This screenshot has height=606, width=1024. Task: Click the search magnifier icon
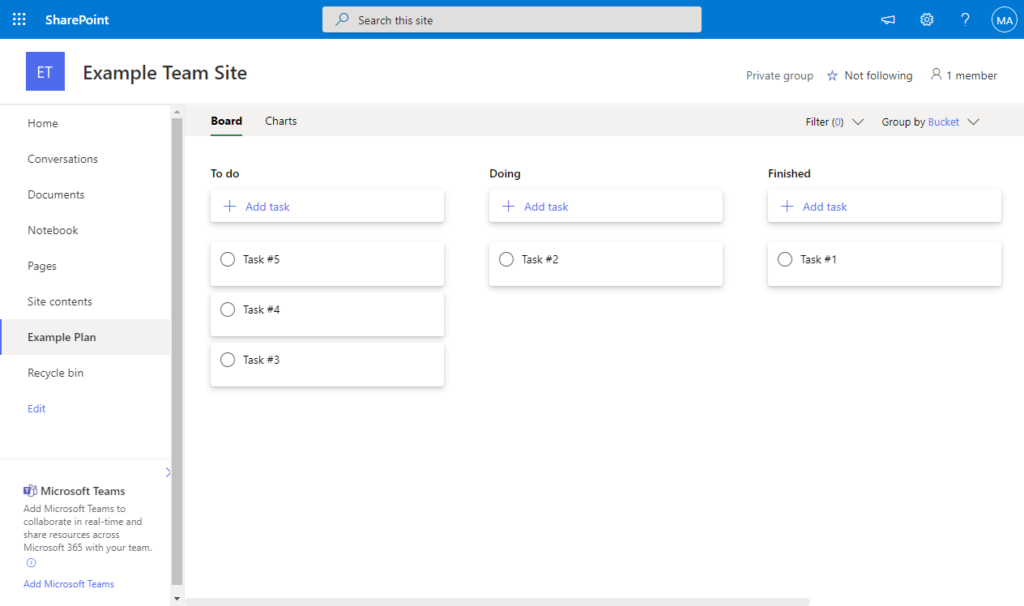(x=342, y=20)
